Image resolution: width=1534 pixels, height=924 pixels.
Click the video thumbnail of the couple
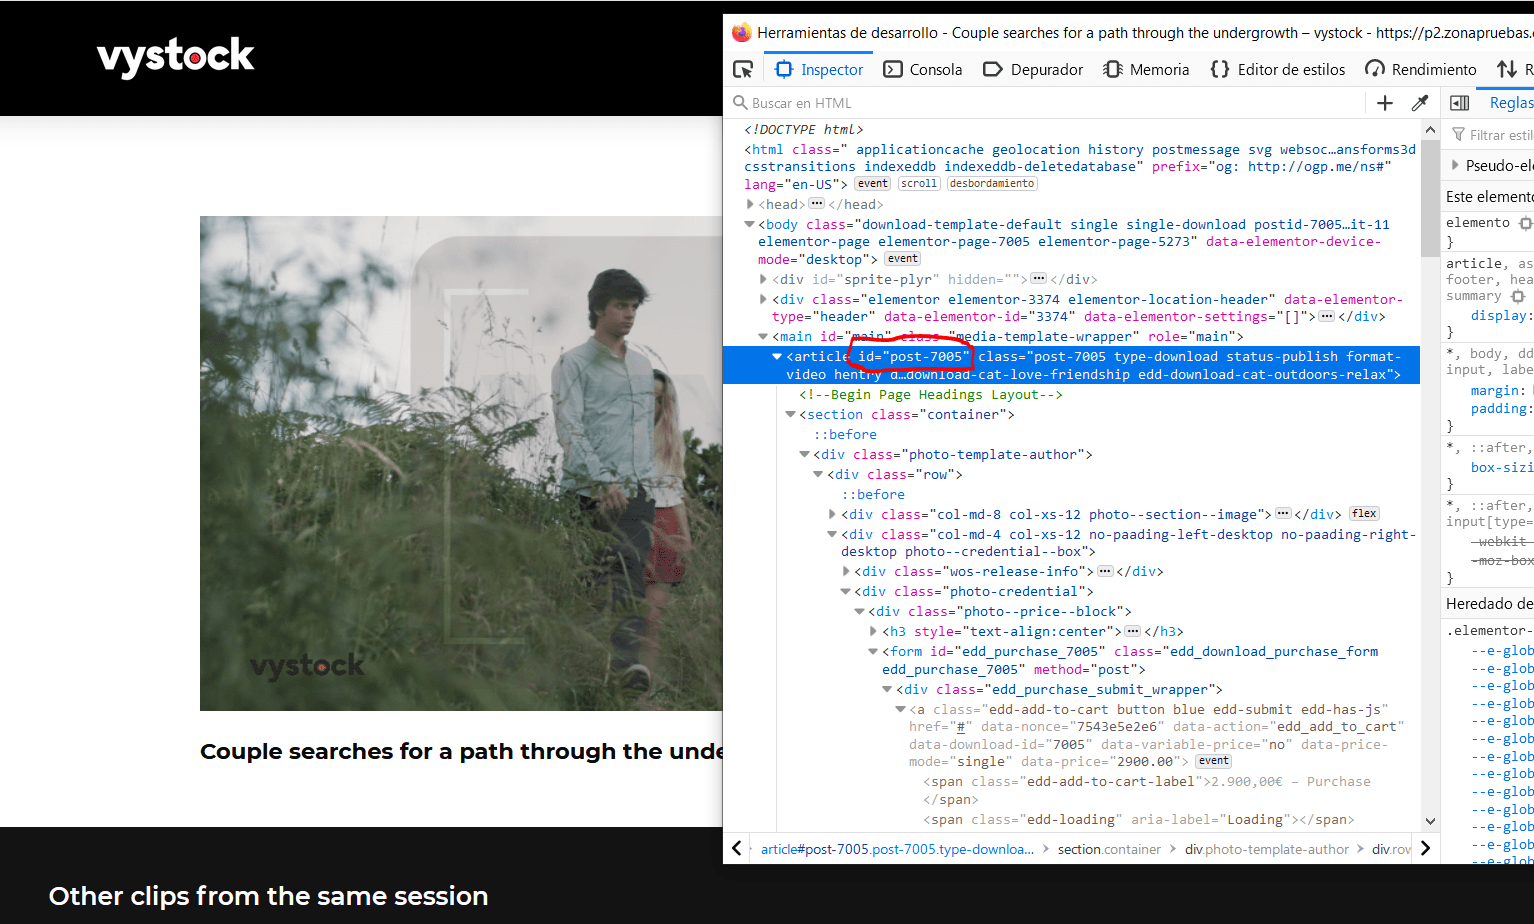(x=461, y=463)
